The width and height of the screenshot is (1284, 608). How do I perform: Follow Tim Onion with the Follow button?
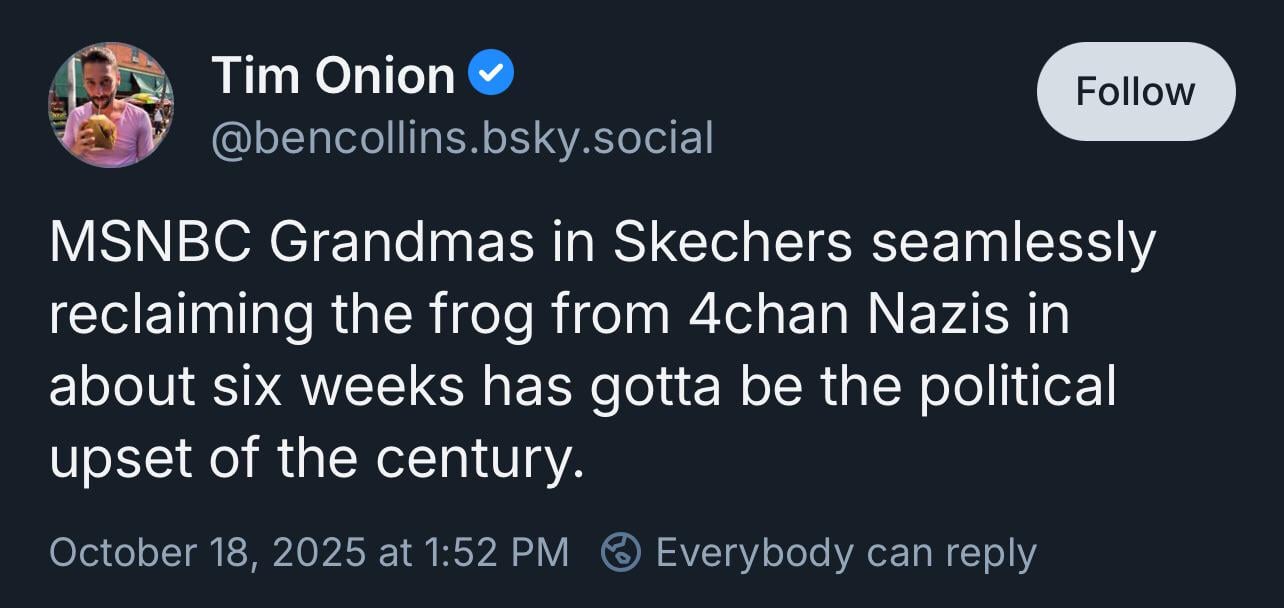point(1135,92)
